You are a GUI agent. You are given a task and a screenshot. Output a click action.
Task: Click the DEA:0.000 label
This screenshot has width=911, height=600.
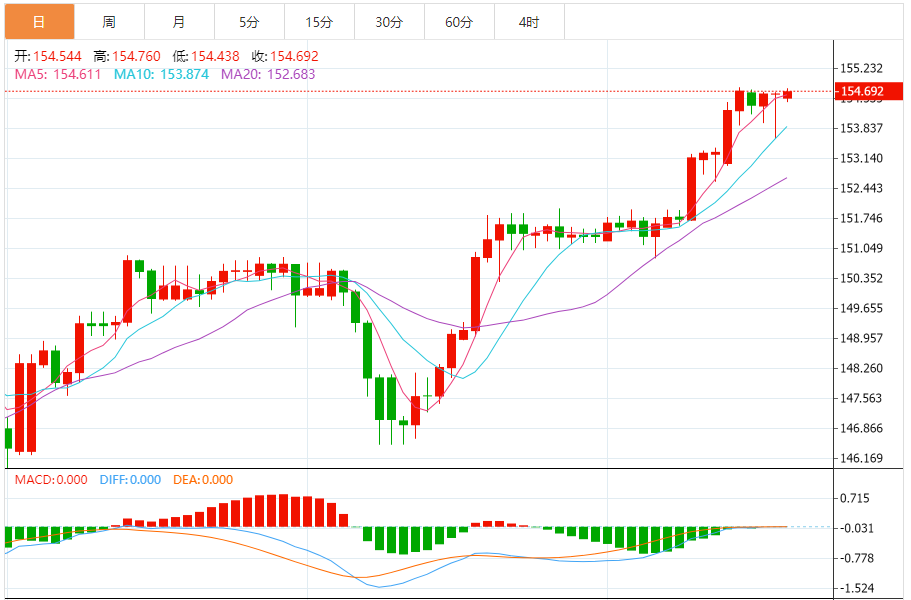pyautogui.click(x=203, y=480)
